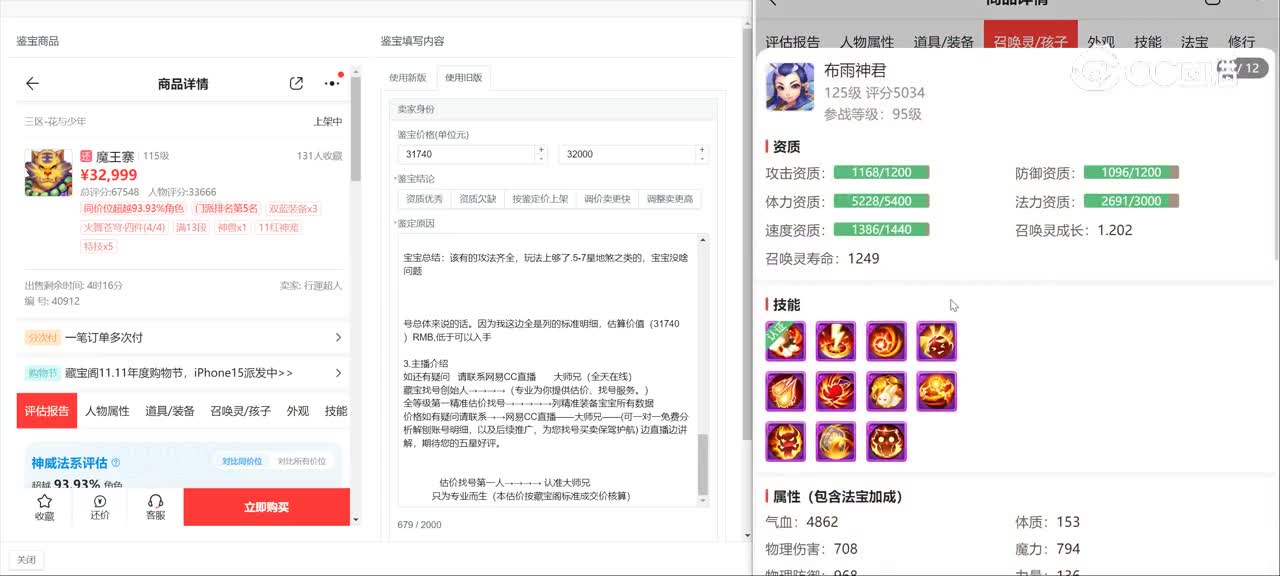This screenshot has width=1280, height=576.
Task: Open 法宝 tab in right panel
Action: click(1195, 42)
